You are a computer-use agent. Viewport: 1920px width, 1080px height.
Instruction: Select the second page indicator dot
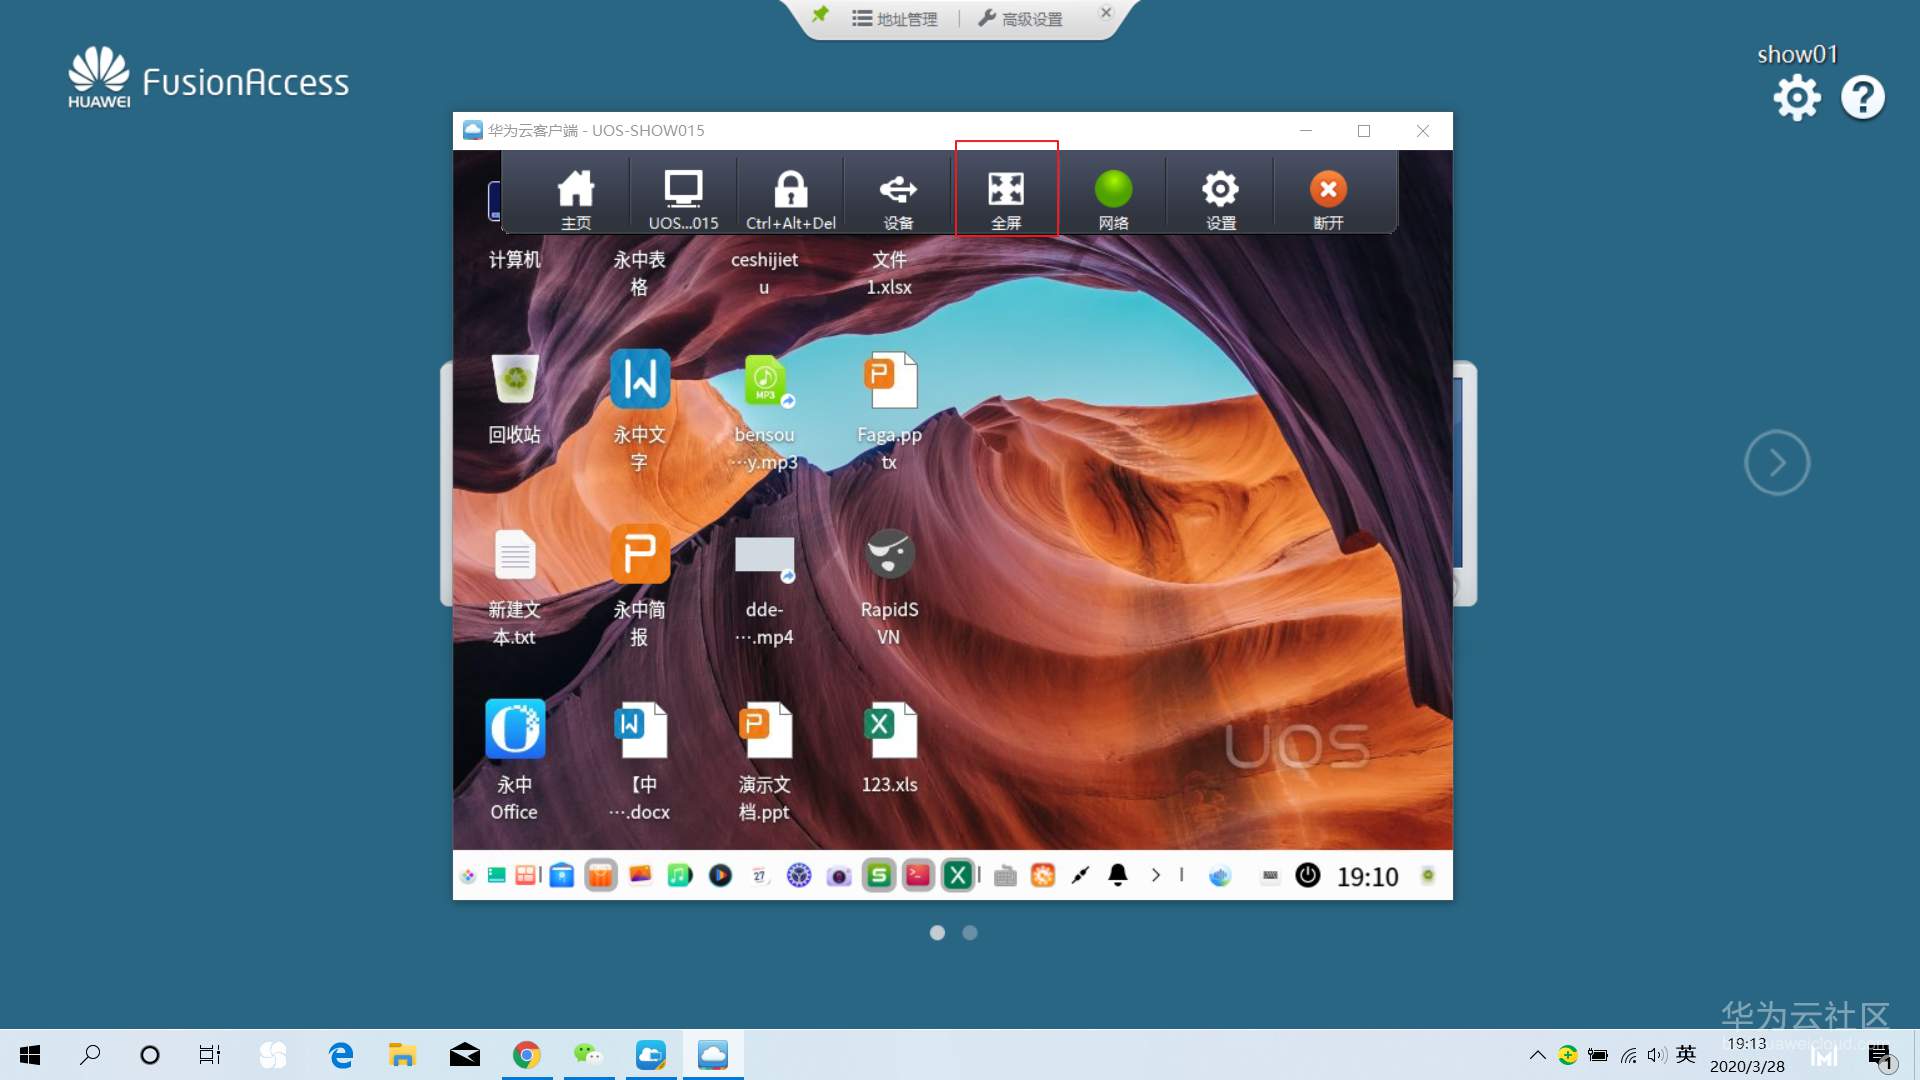pos(970,932)
